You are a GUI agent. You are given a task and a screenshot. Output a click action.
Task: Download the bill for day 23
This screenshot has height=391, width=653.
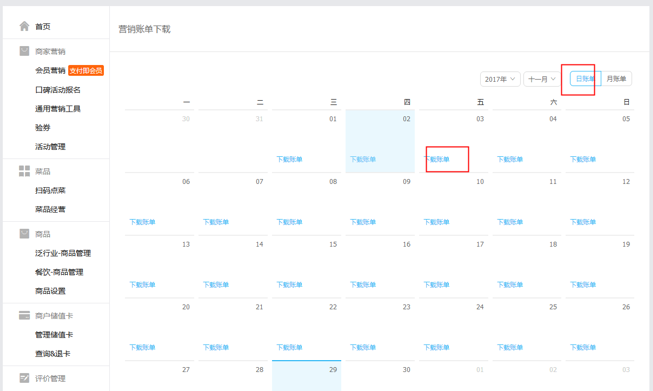363,347
